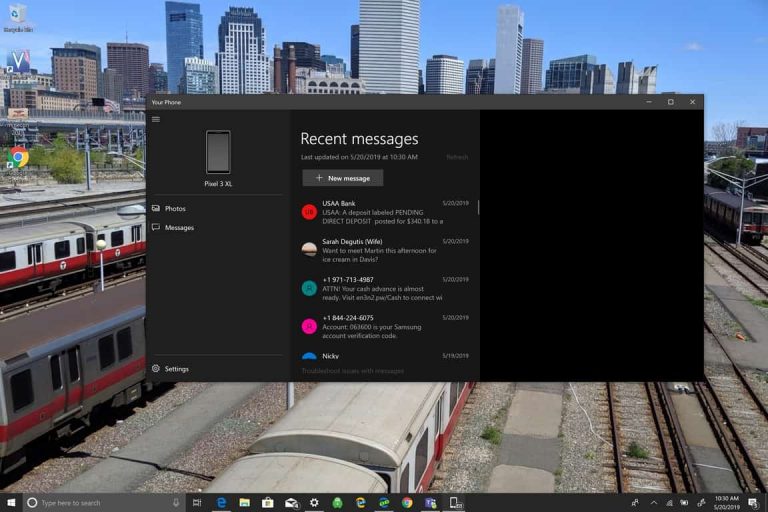Open the Photos section

tap(218, 209)
